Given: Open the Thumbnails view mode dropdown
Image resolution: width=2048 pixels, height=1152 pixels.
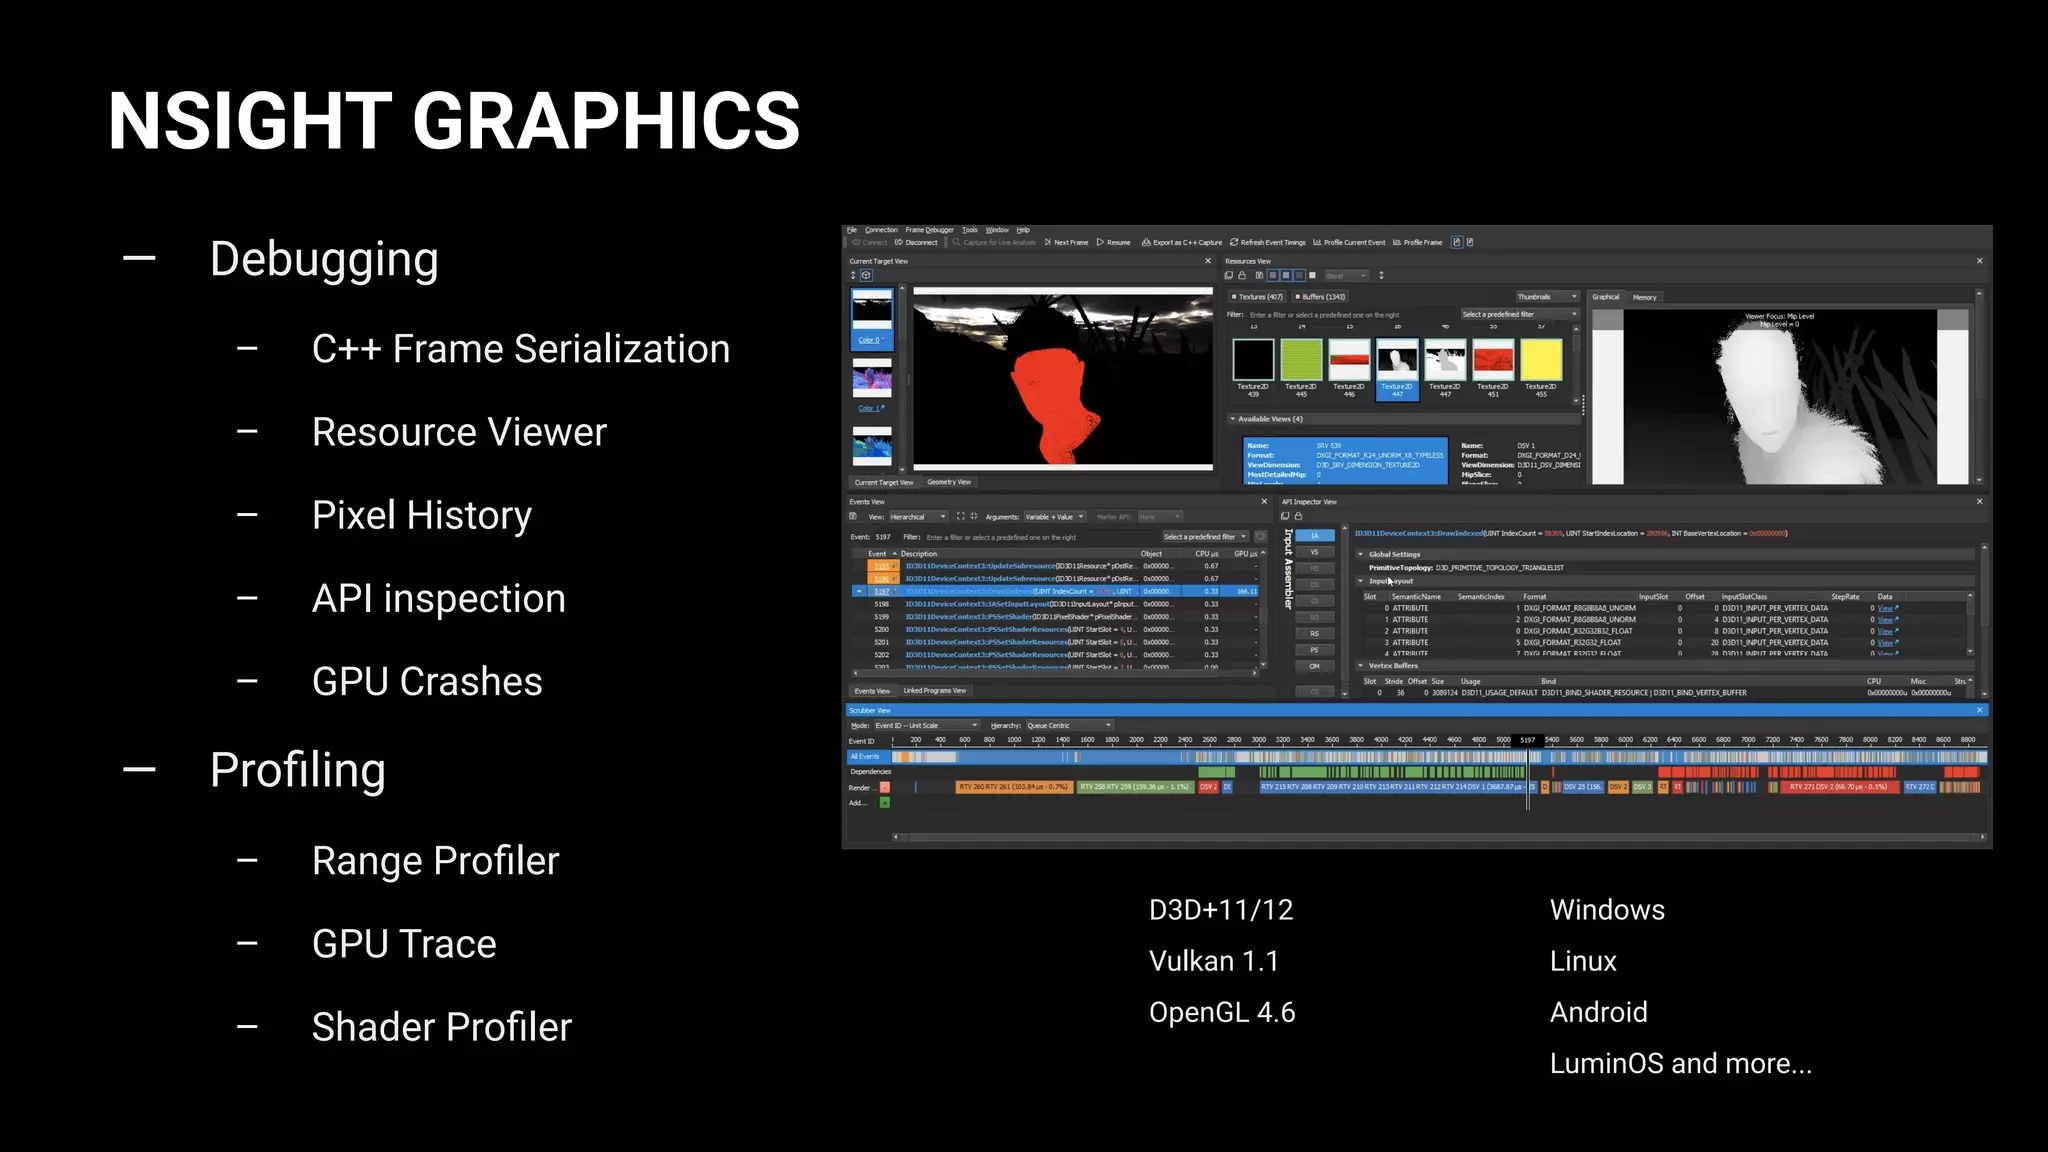Looking at the screenshot, I should point(1546,297).
